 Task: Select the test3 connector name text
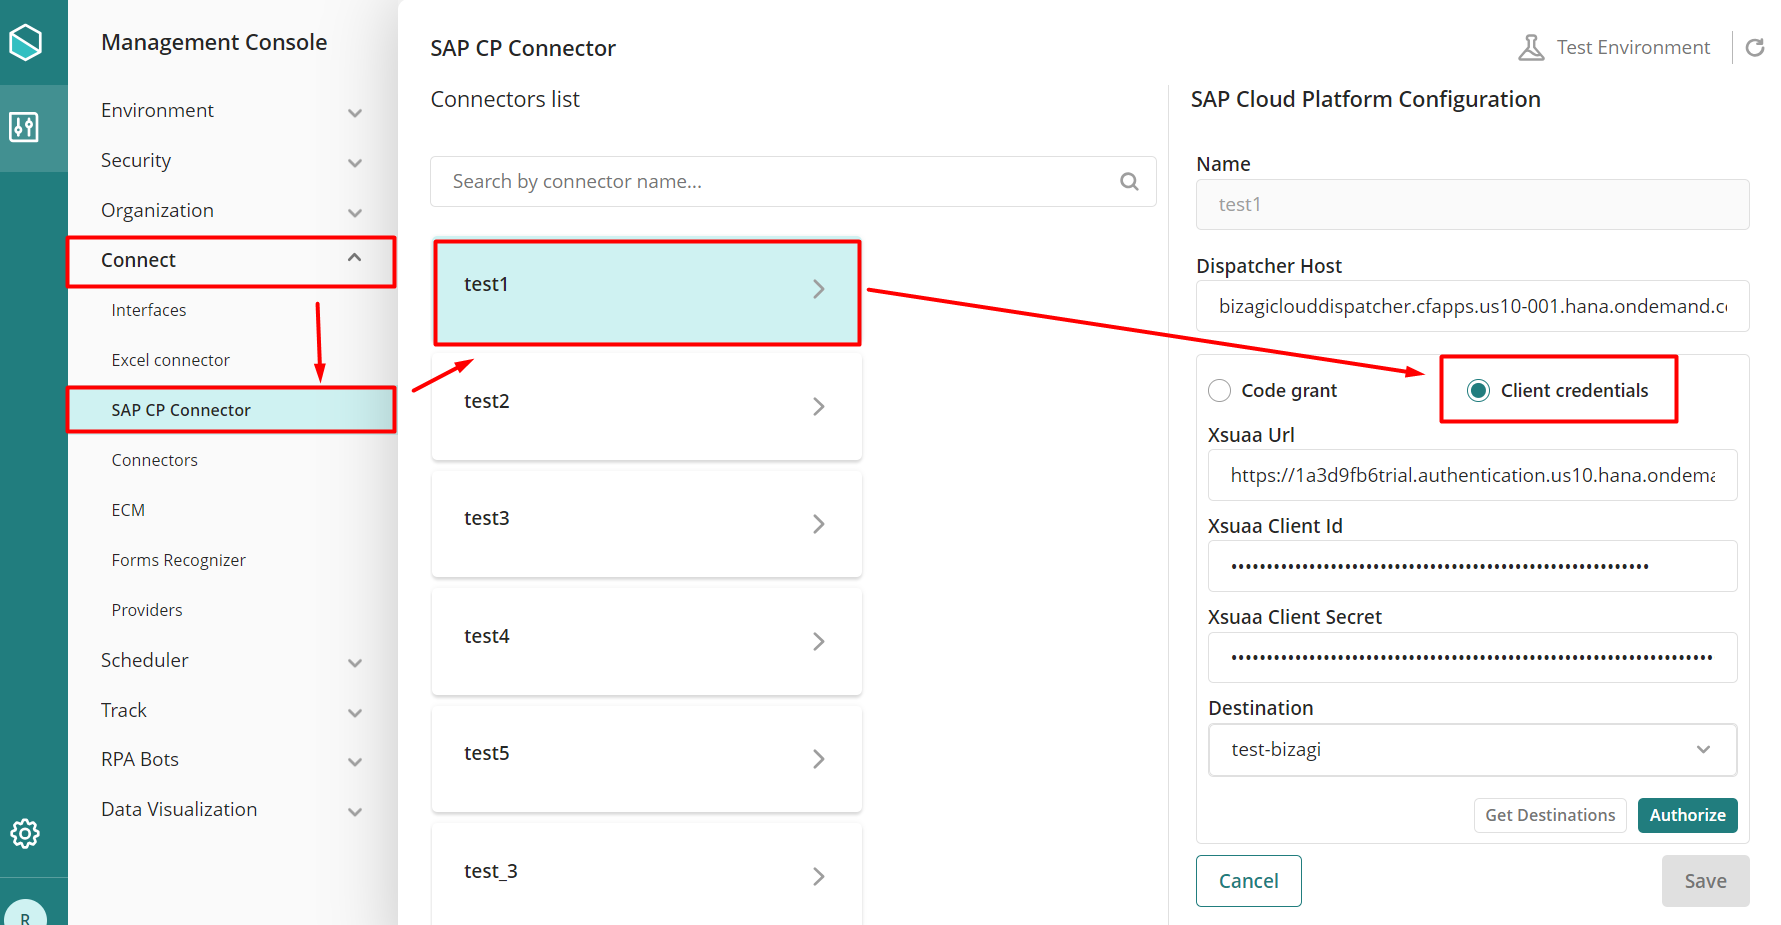[487, 518]
